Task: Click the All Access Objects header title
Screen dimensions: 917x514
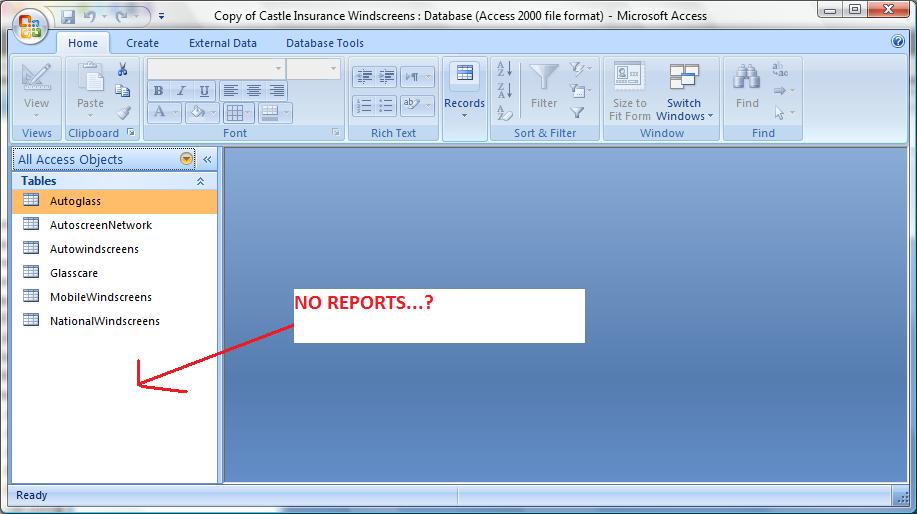Action: point(70,160)
